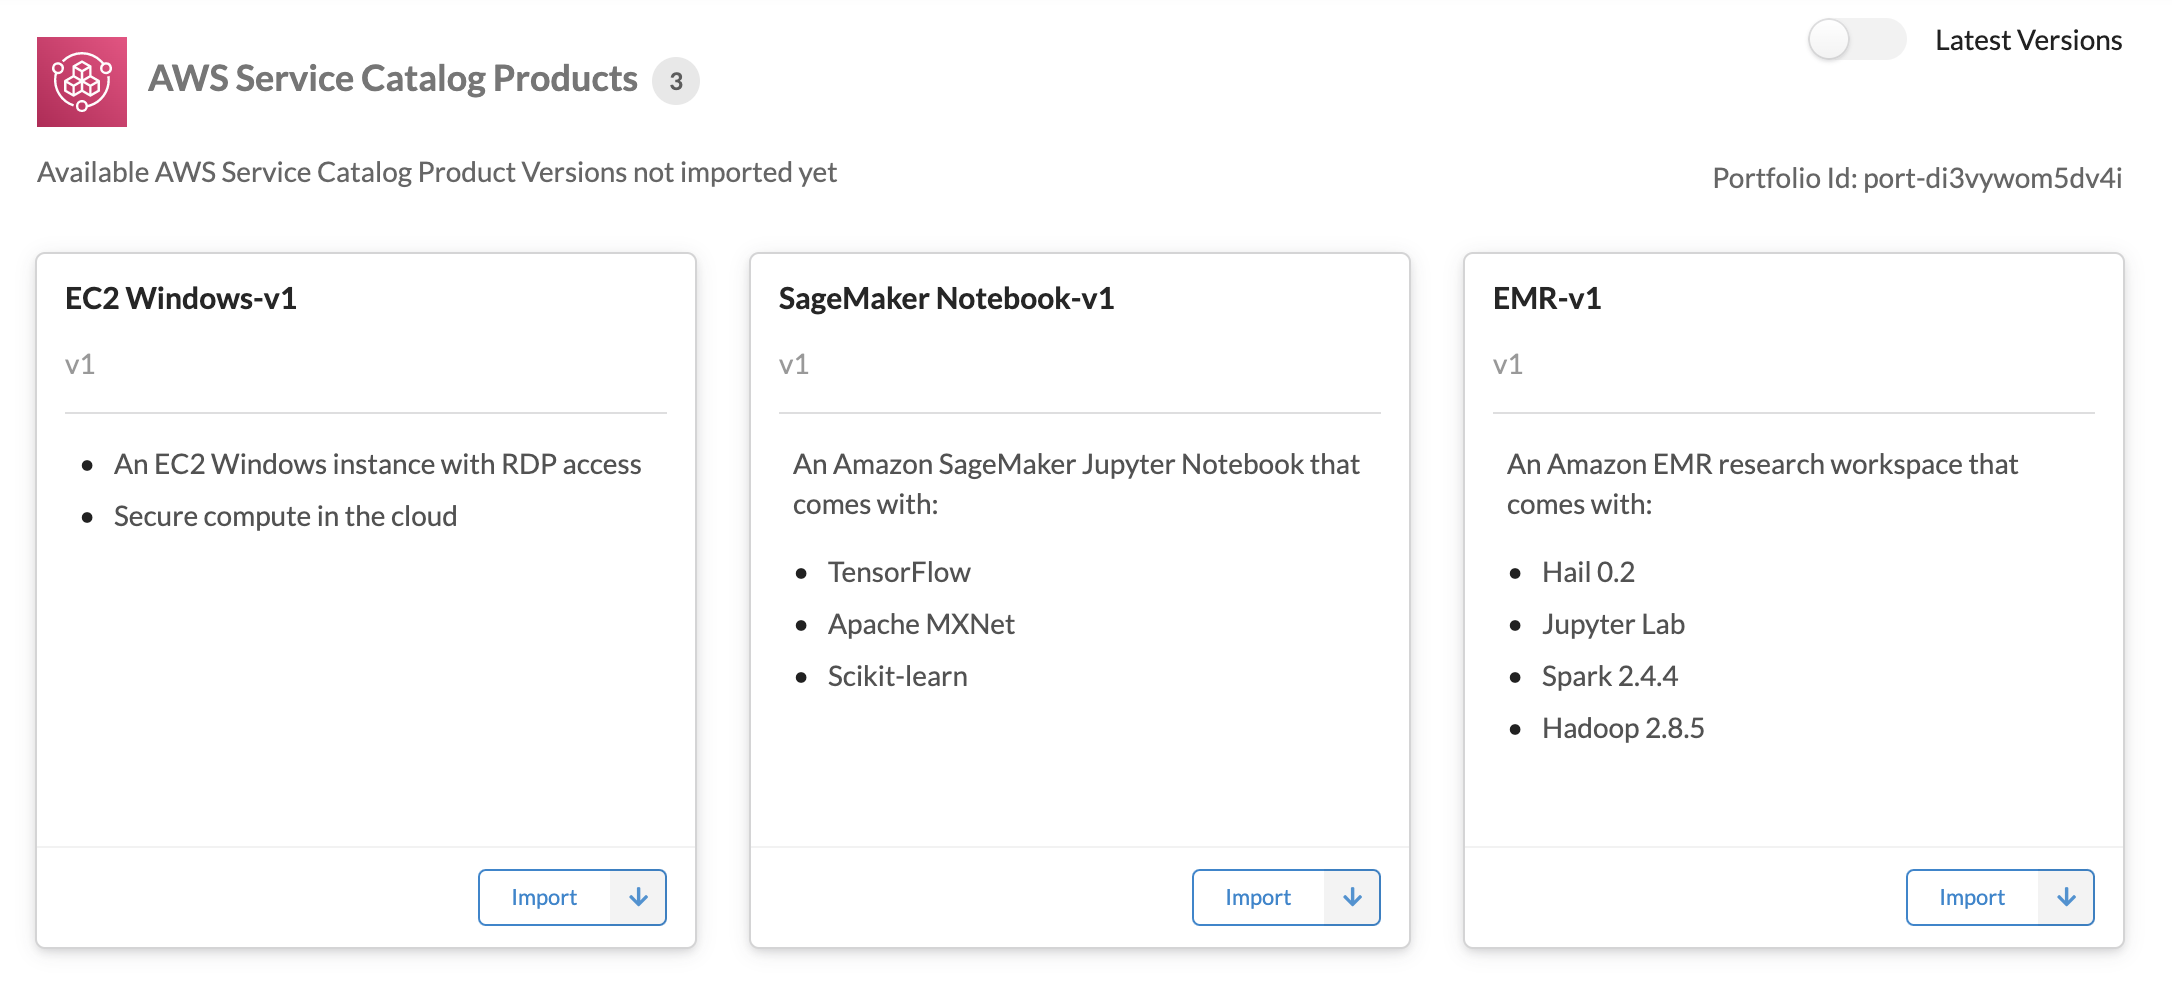This screenshot has height=994, width=2172.
Task: Click the AWS Service Catalog Products logo icon
Action: [x=82, y=81]
